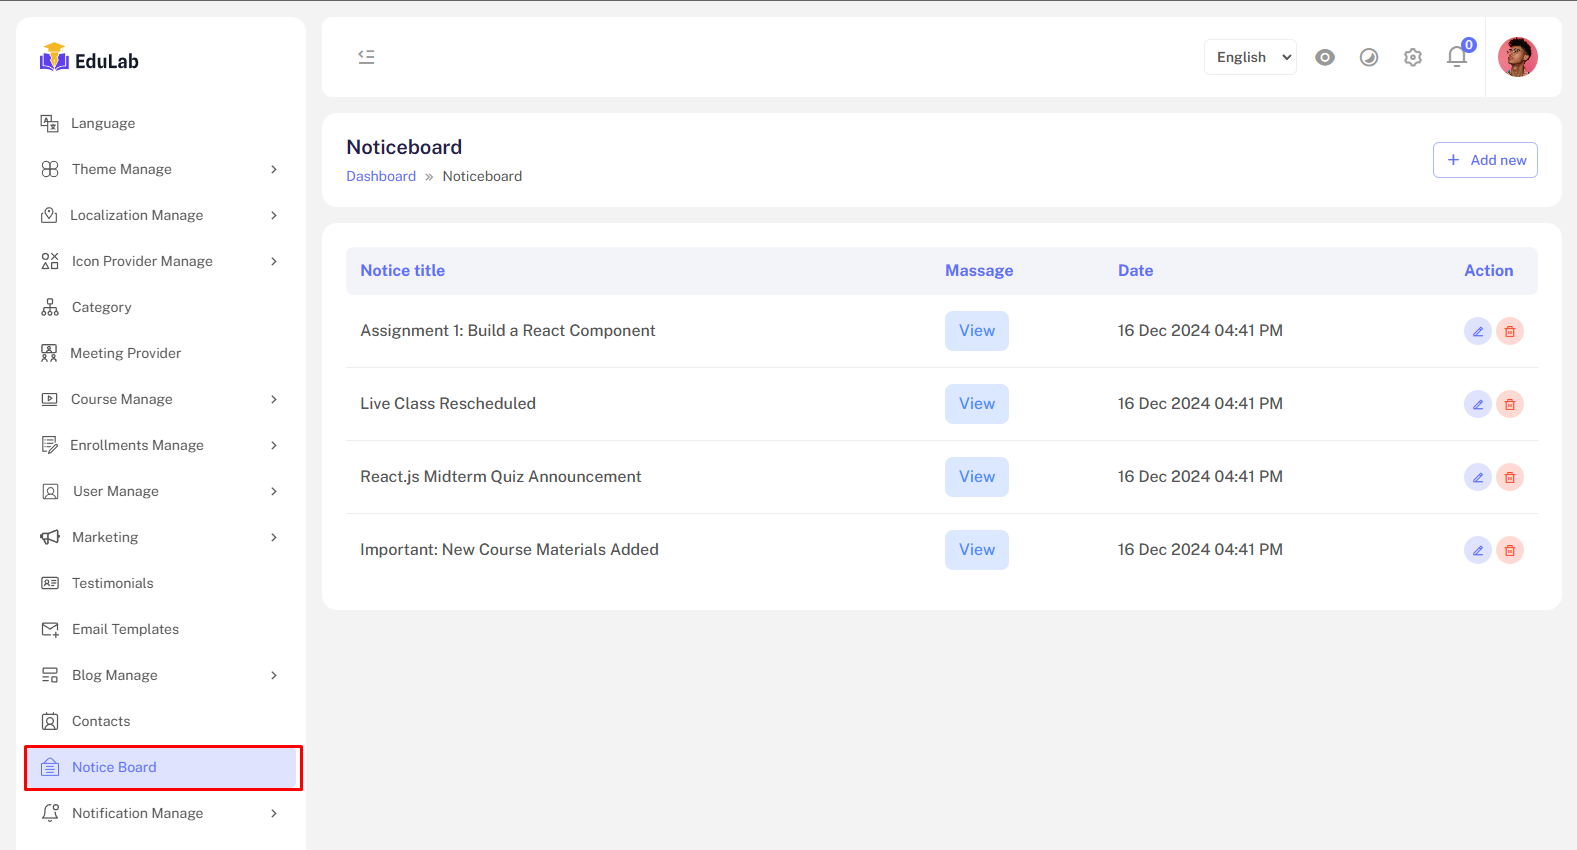
Task: Toggle dark mode theme icon
Action: coord(1368,57)
